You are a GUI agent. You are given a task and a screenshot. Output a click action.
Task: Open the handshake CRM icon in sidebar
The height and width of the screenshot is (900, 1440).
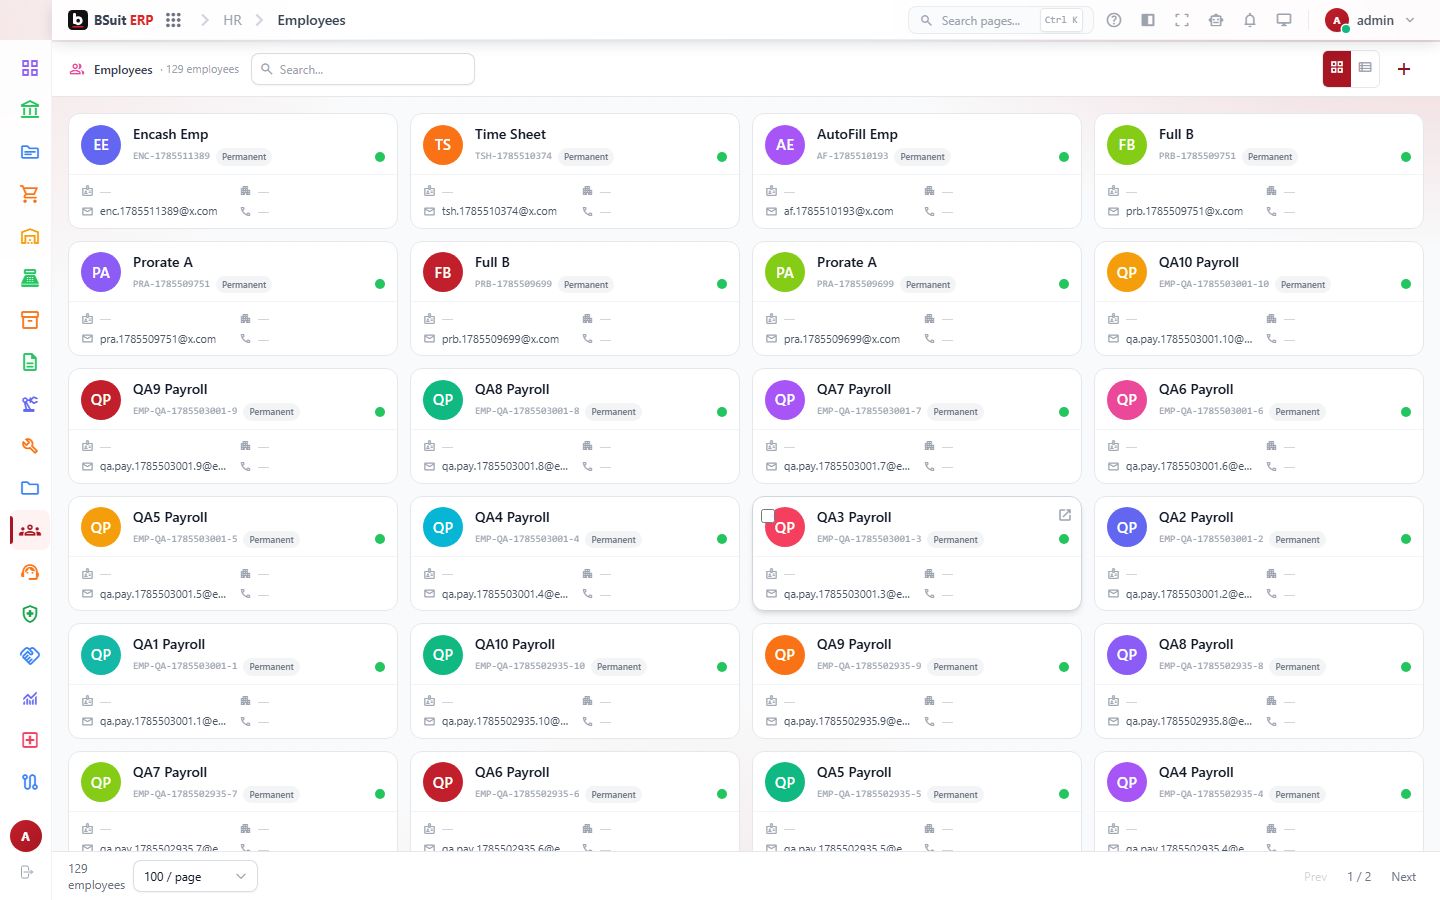pyautogui.click(x=30, y=656)
